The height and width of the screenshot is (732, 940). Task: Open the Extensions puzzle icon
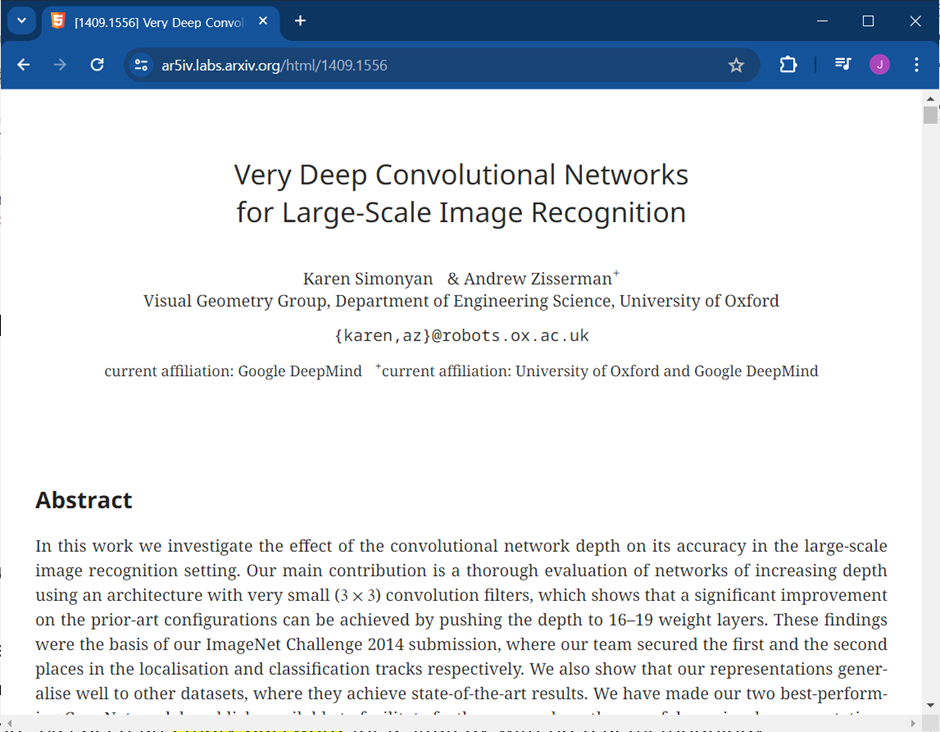coord(788,65)
